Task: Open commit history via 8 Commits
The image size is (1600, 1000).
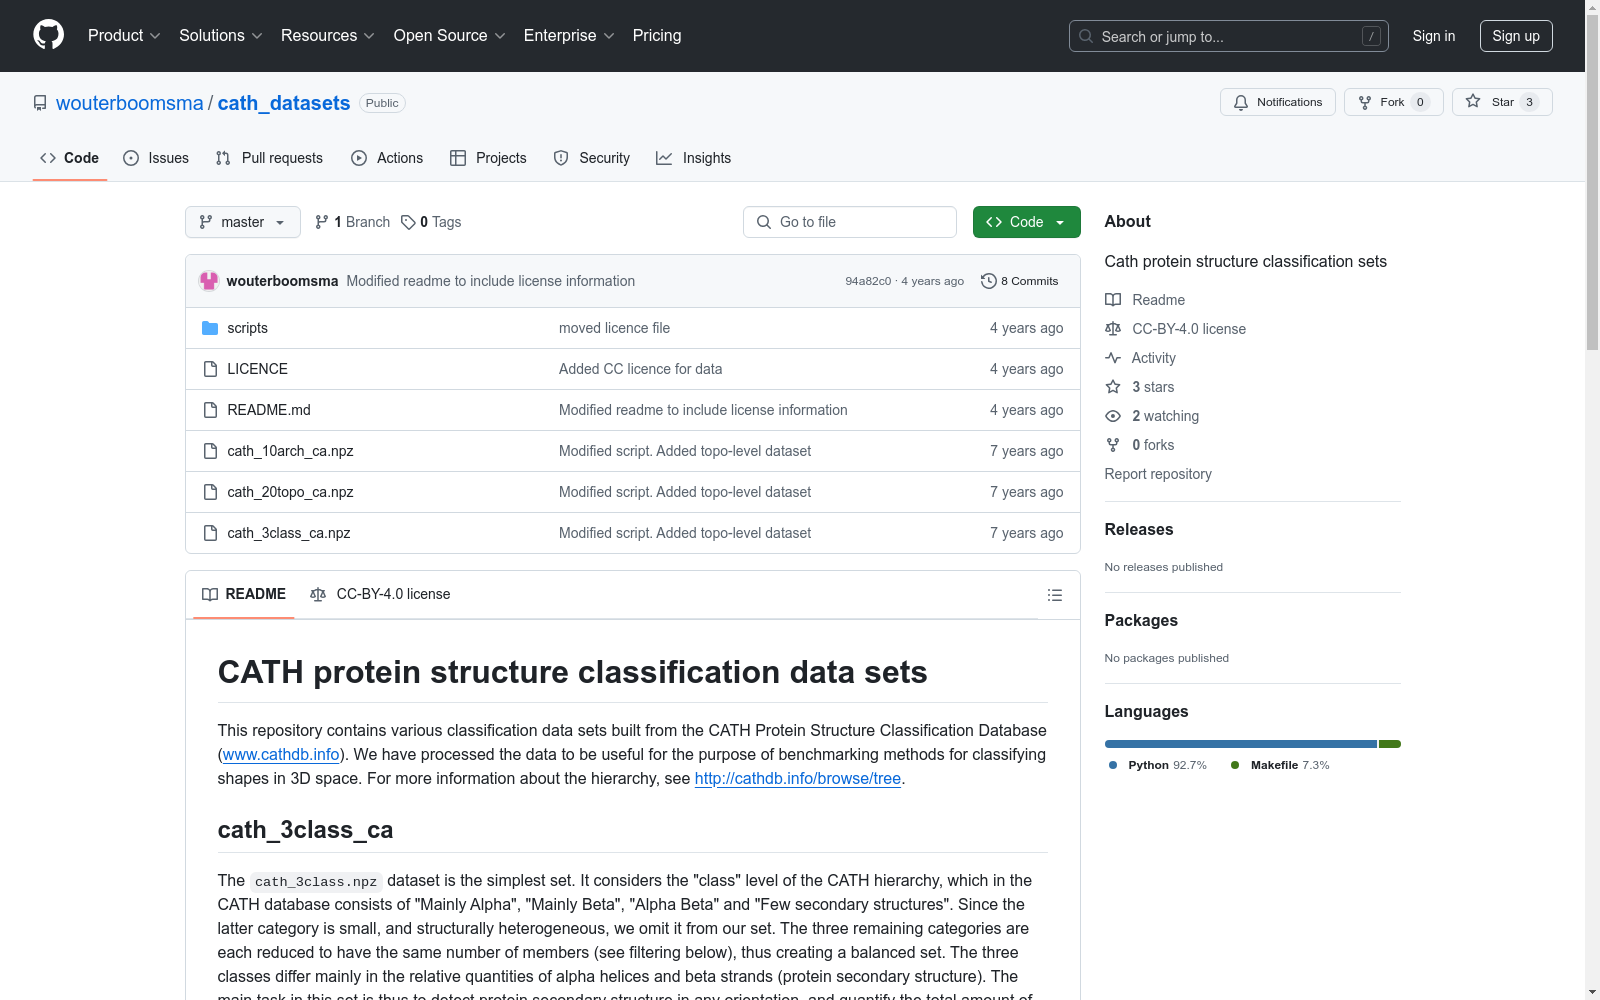Action: click(1019, 281)
